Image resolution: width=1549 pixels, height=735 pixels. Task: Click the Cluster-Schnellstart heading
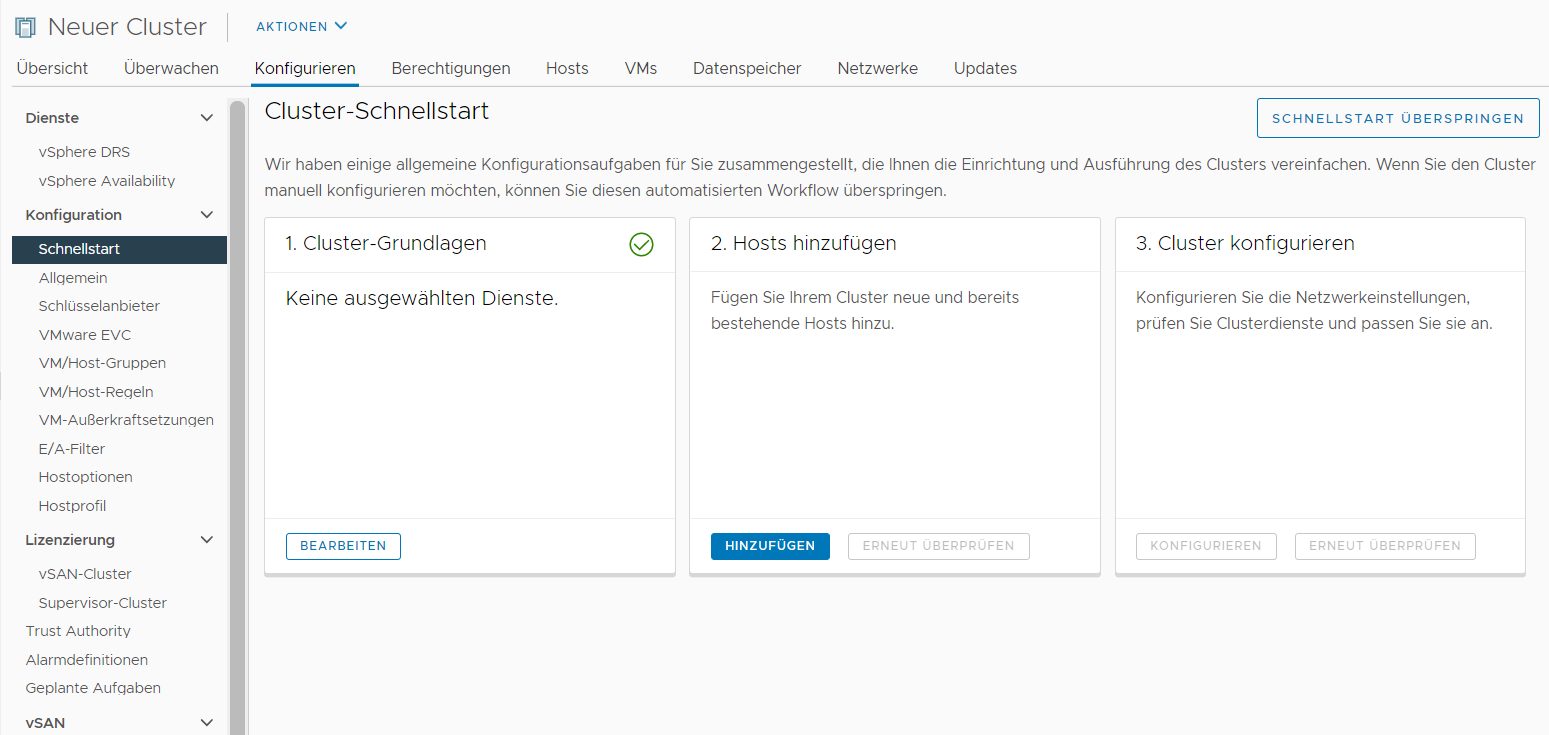tap(377, 111)
